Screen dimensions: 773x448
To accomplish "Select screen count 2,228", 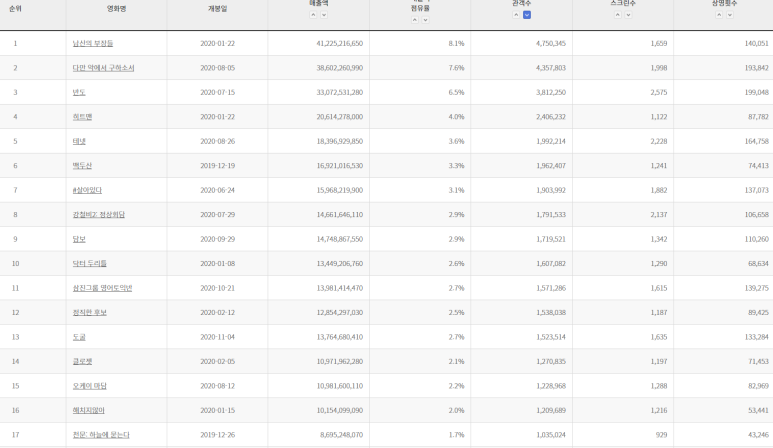I will point(659,141).
